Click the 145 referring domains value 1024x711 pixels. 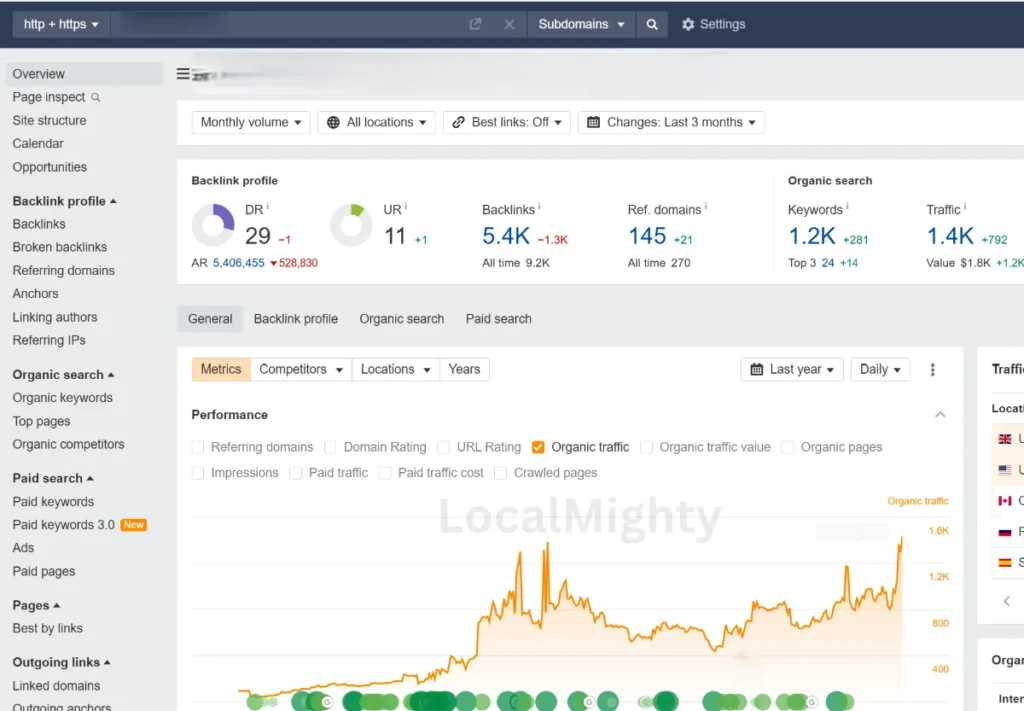tap(647, 236)
